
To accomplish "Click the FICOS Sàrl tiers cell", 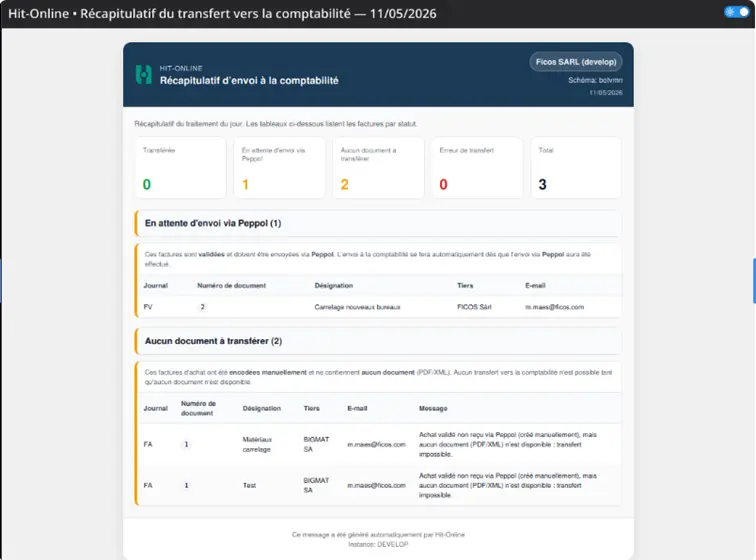I will (474, 307).
